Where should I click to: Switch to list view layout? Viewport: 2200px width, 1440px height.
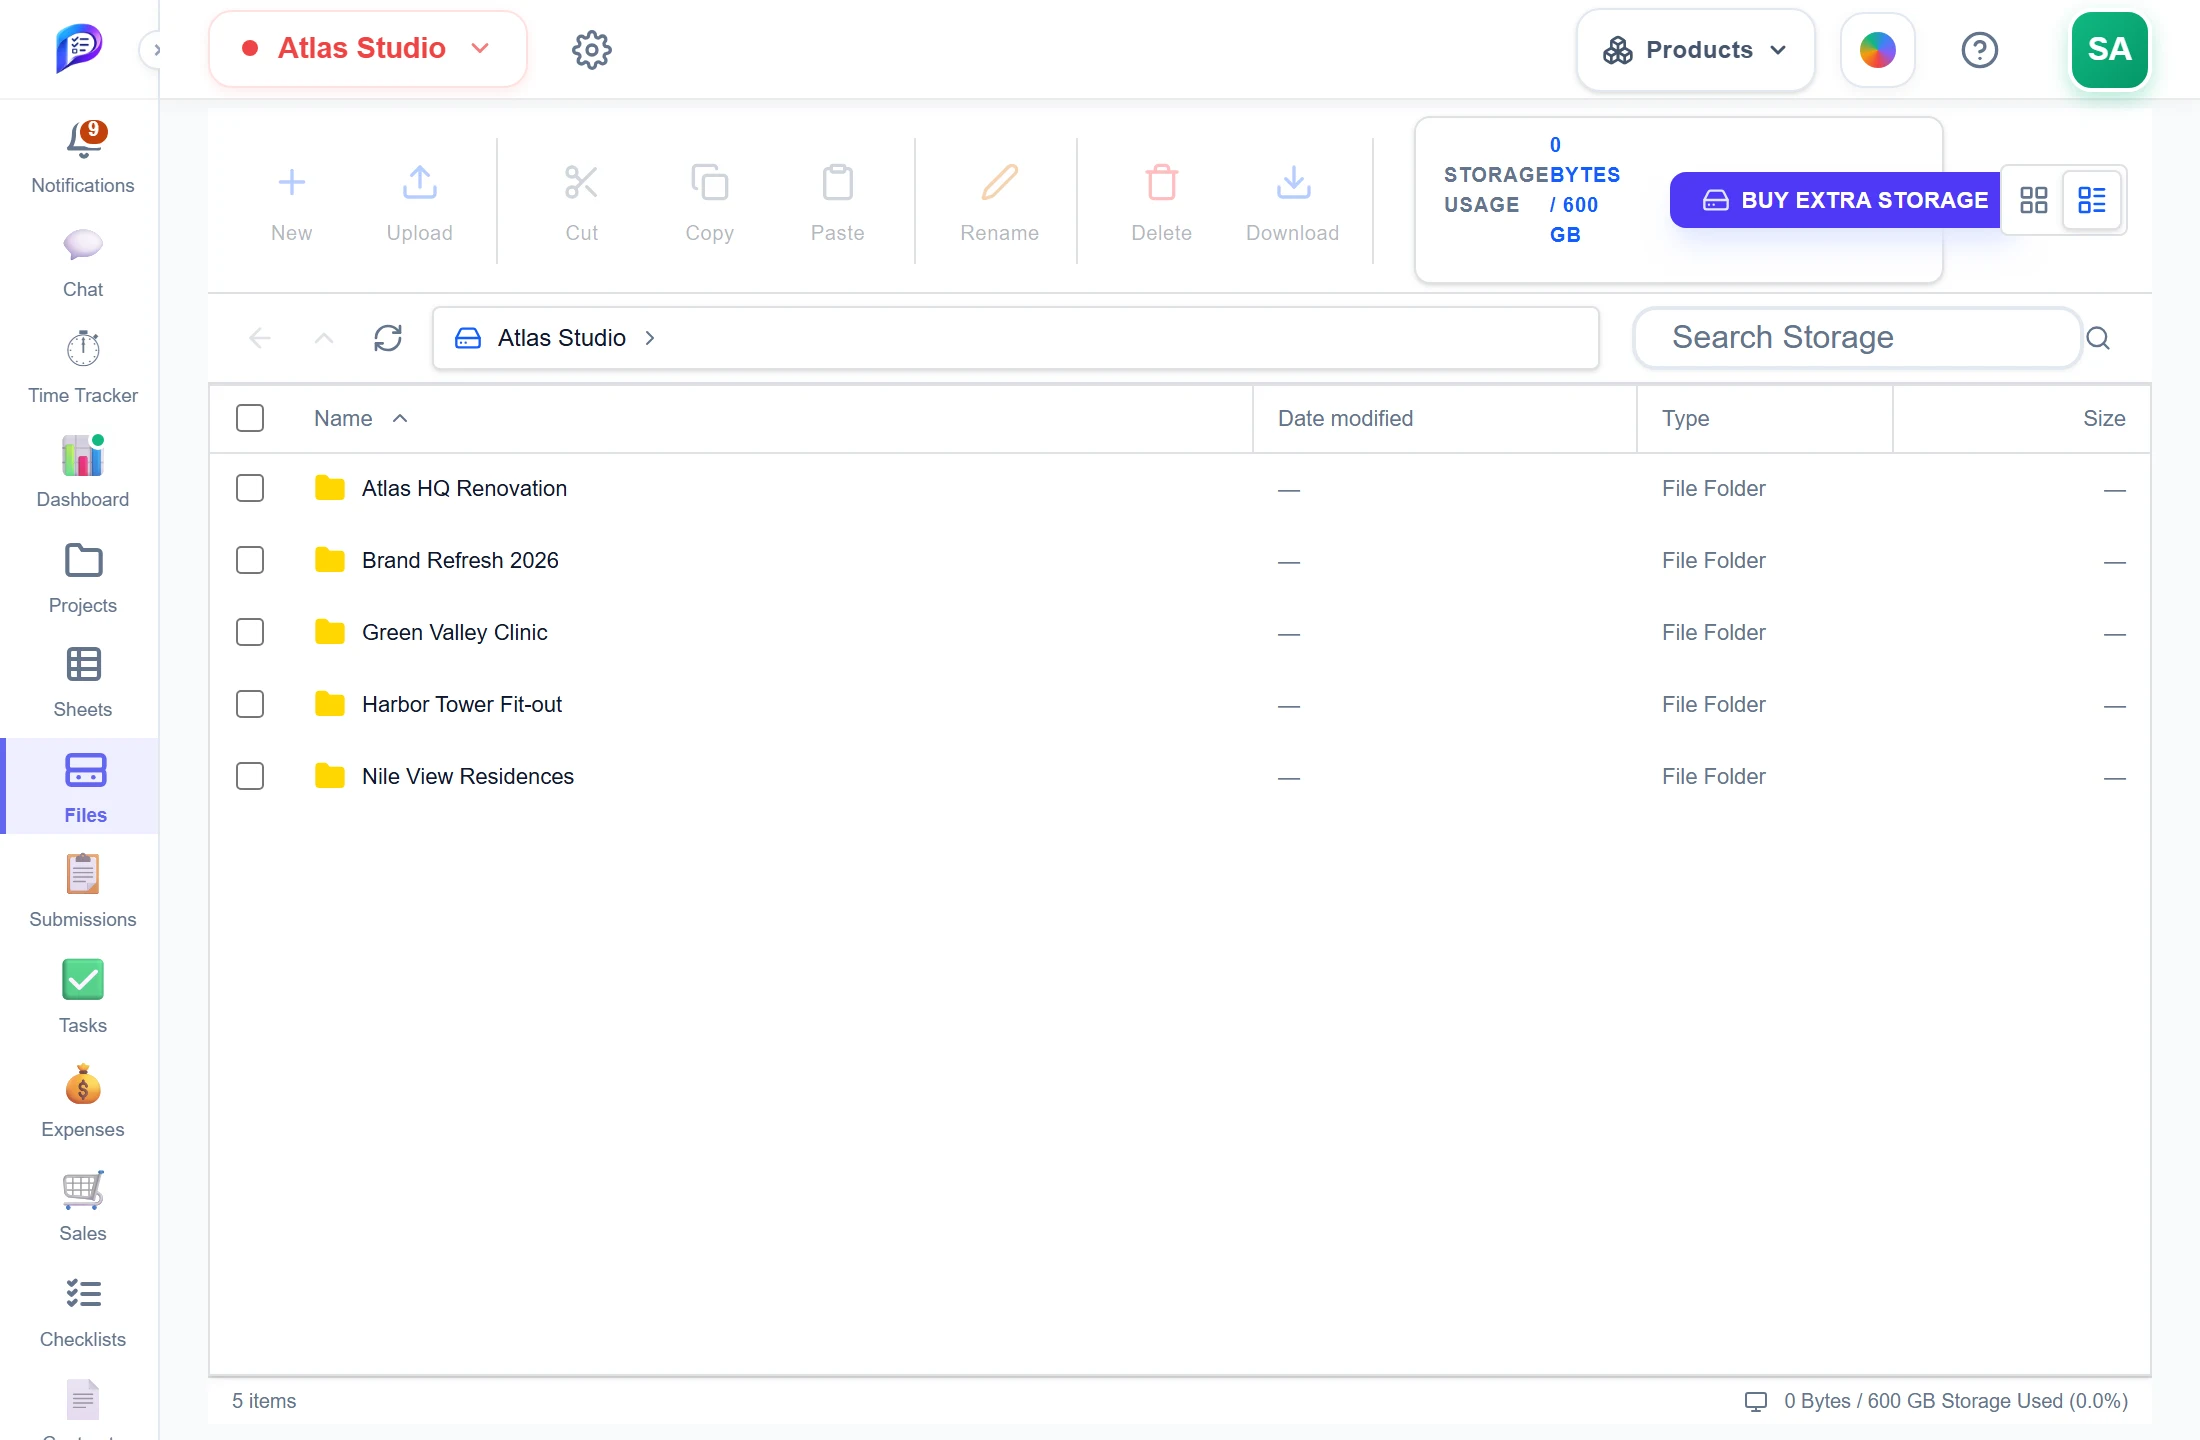tap(2092, 200)
